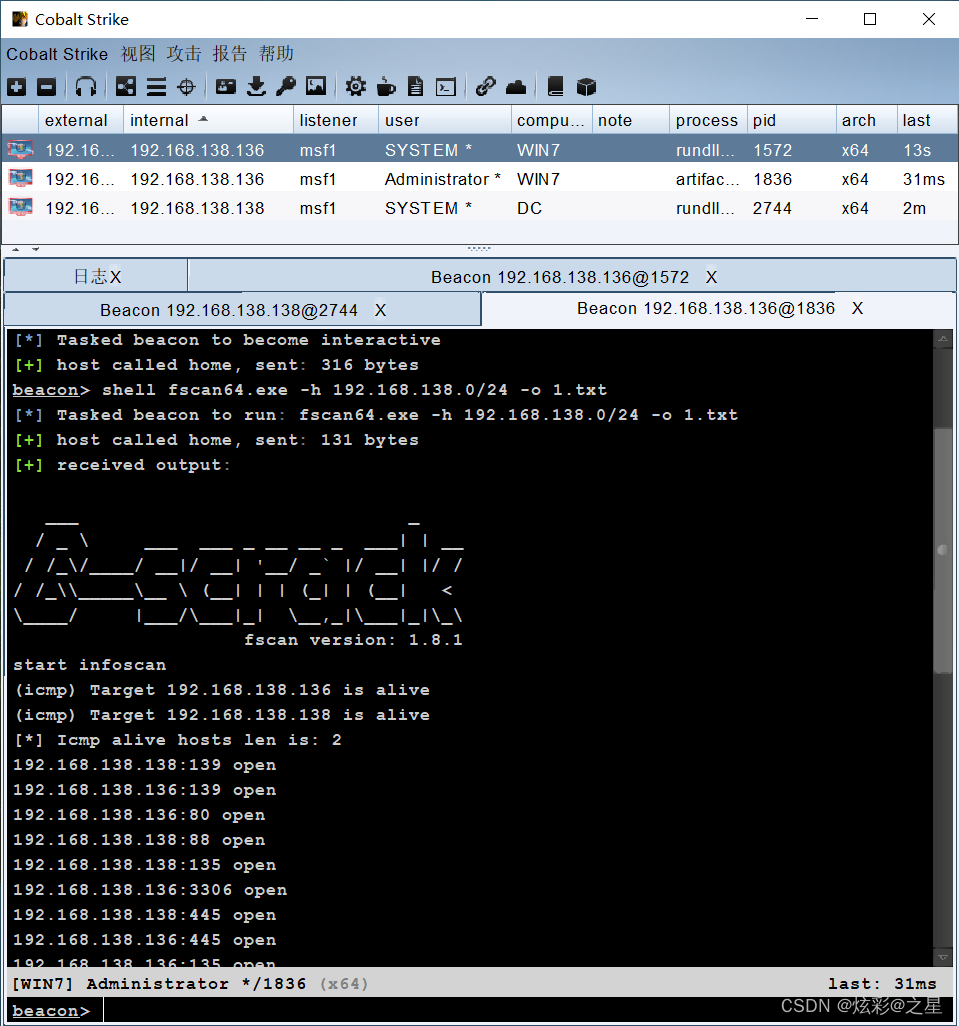Viewport: 959px width, 1026px height.
Task: Switch to the 日志 log tab
Action: point(96,276)
